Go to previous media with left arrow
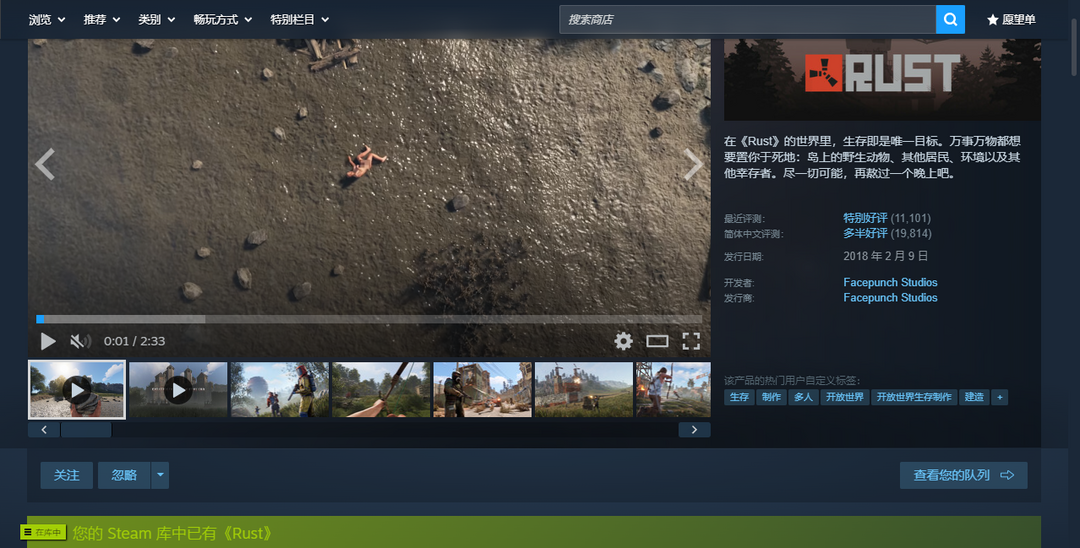The width and height of the screenshot is (1080, 548). coord(44,164)
